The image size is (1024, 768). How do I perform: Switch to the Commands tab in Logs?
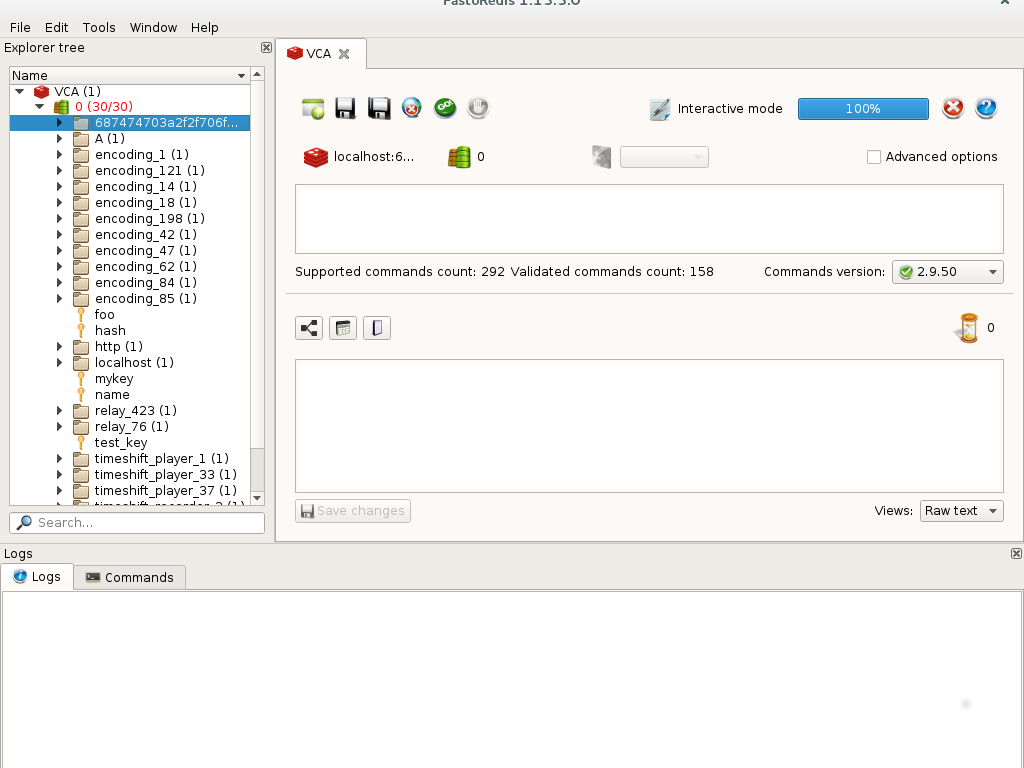click(x=129, y=577)
